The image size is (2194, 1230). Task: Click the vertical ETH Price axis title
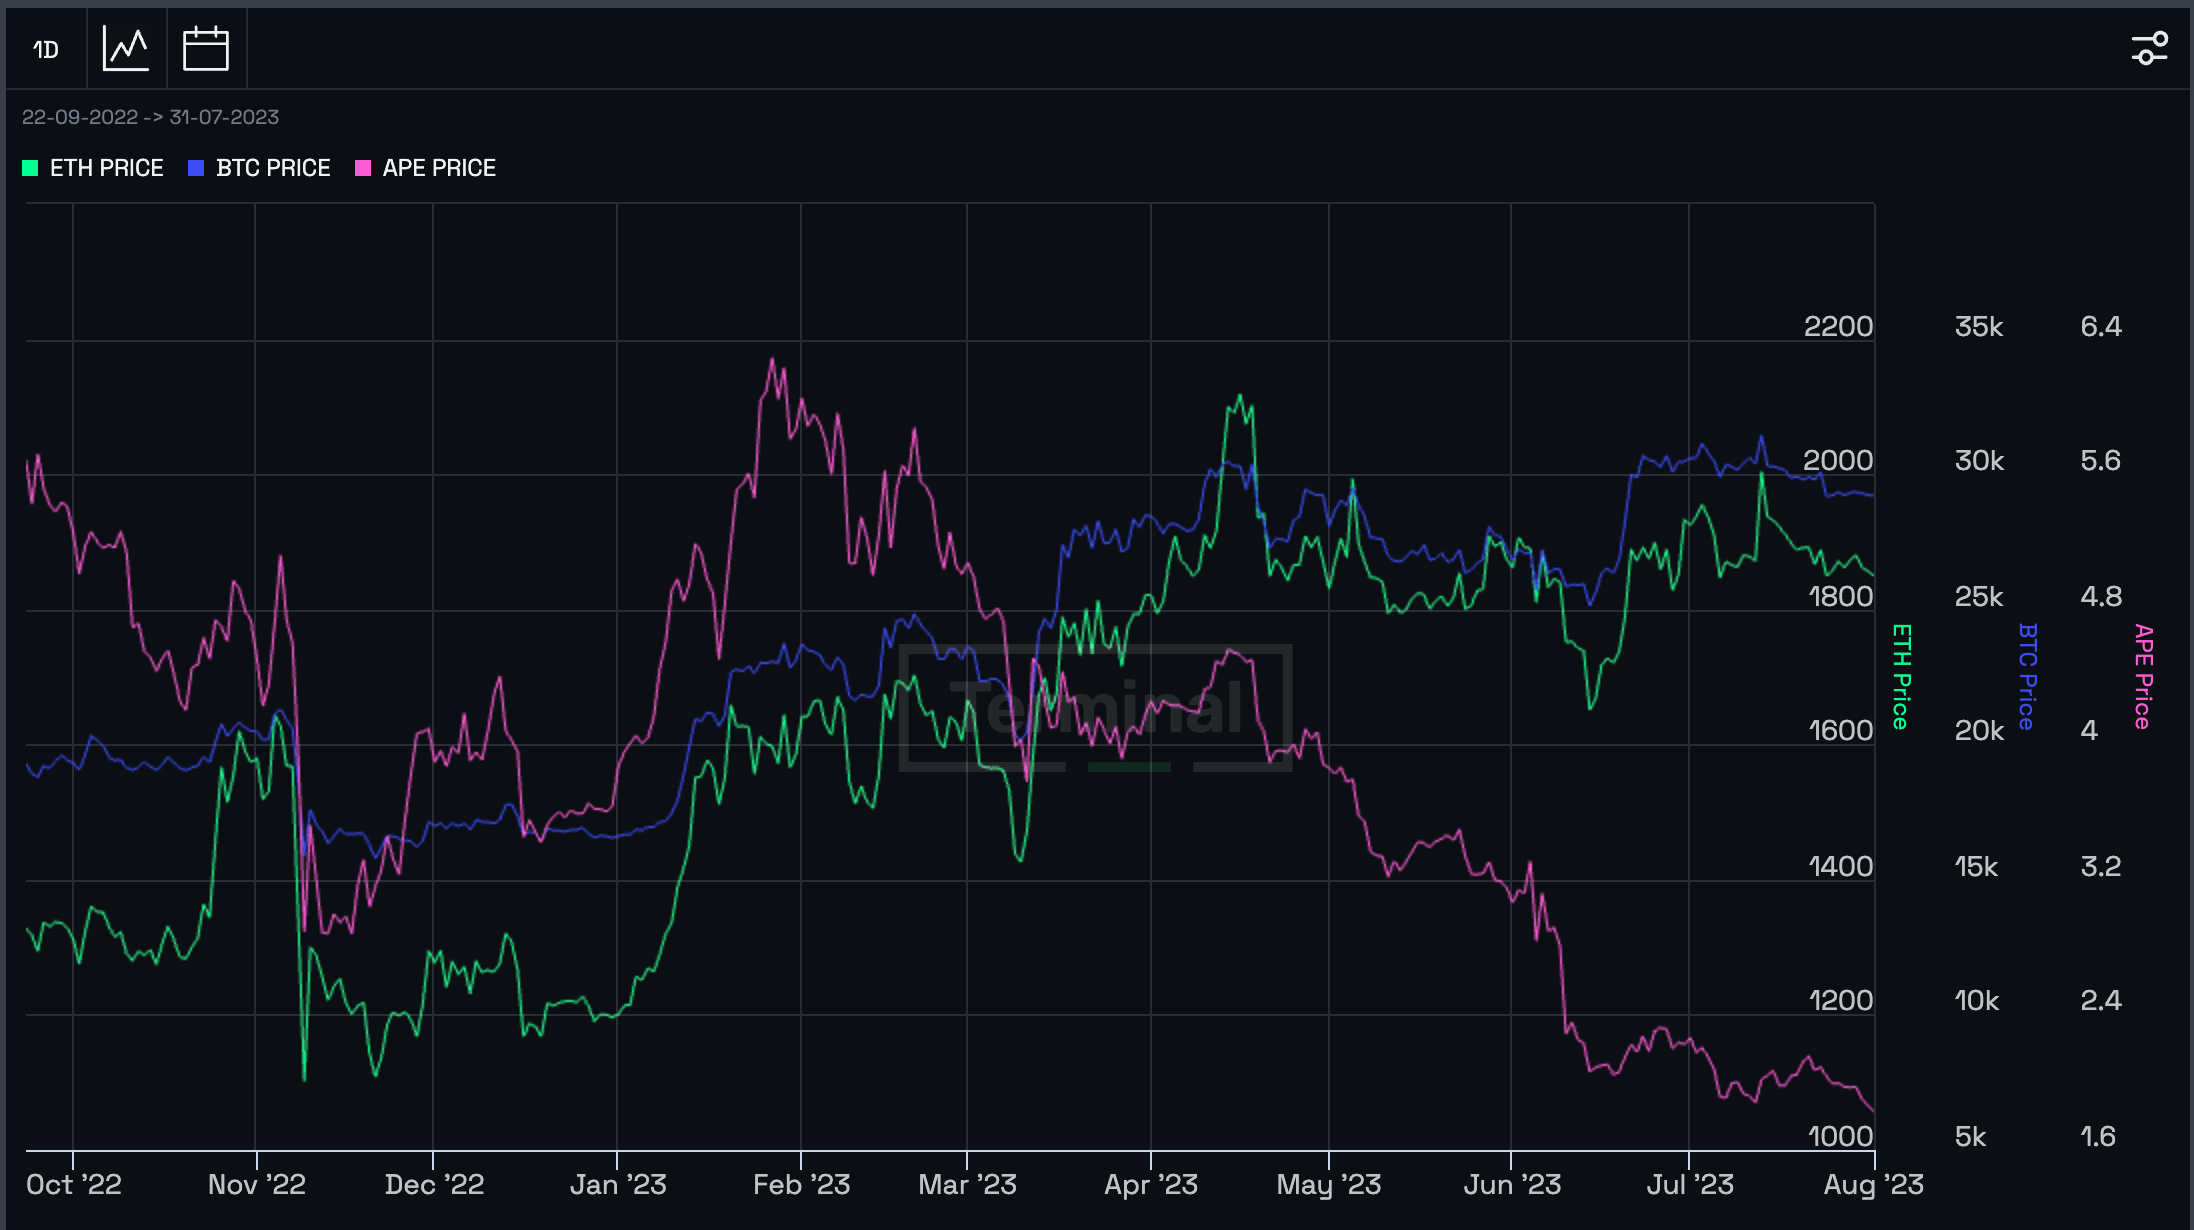(x=1901, y=677)
